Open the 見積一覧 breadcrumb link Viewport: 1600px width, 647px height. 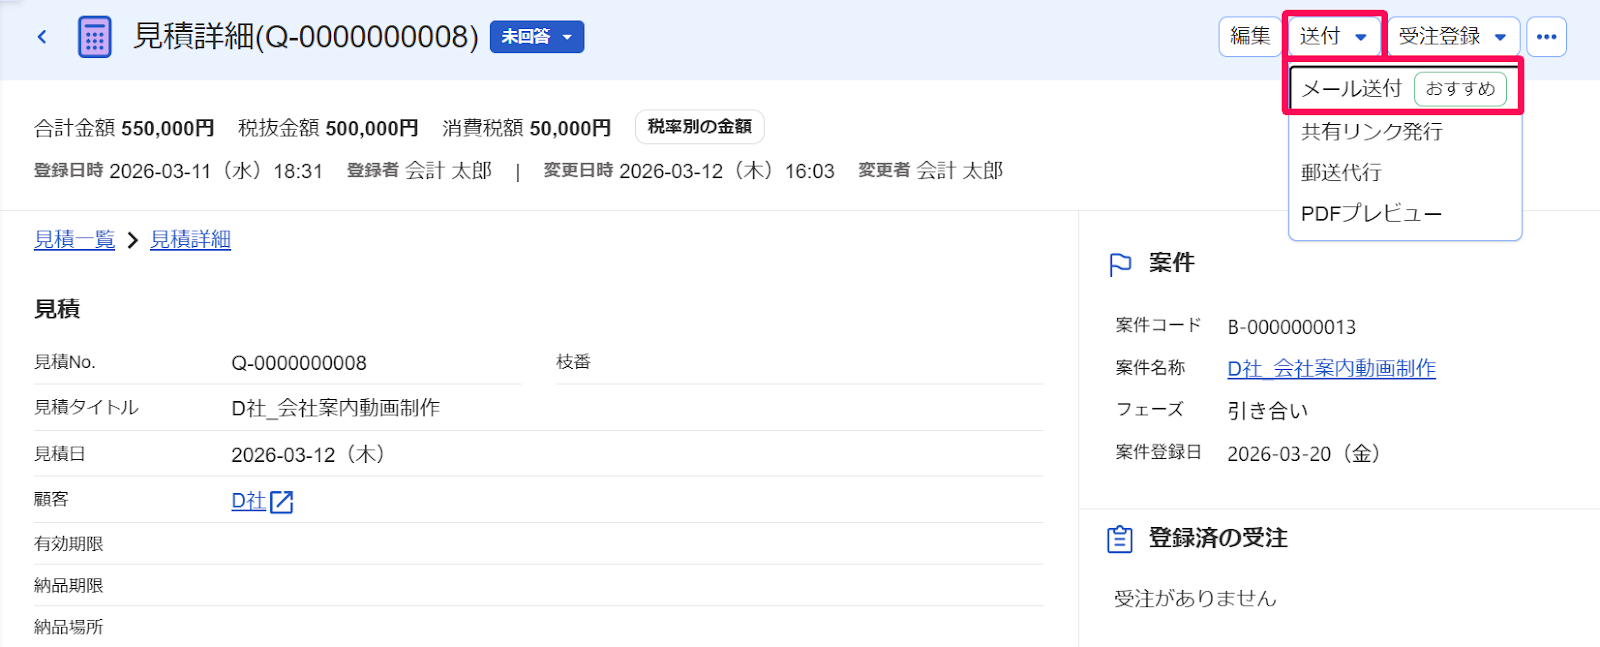coord(75,240)
